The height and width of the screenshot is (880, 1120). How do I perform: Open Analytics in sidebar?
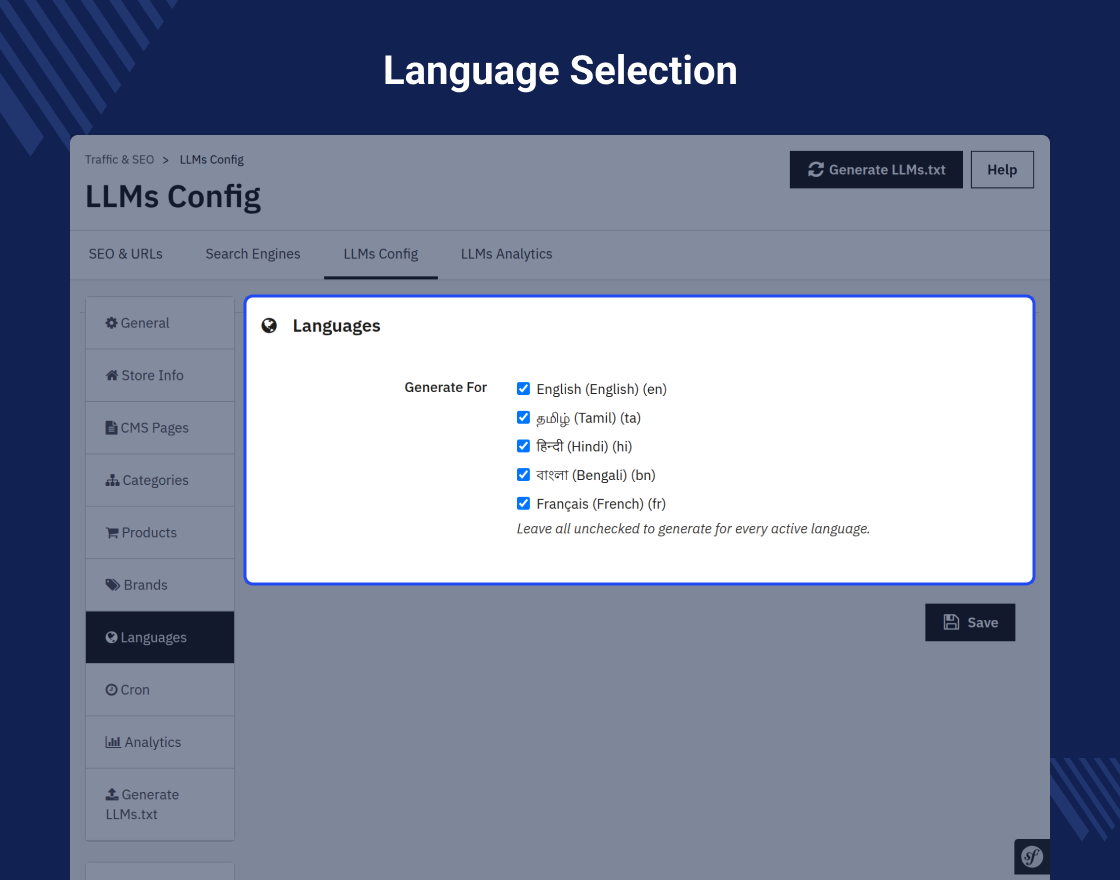160,742
